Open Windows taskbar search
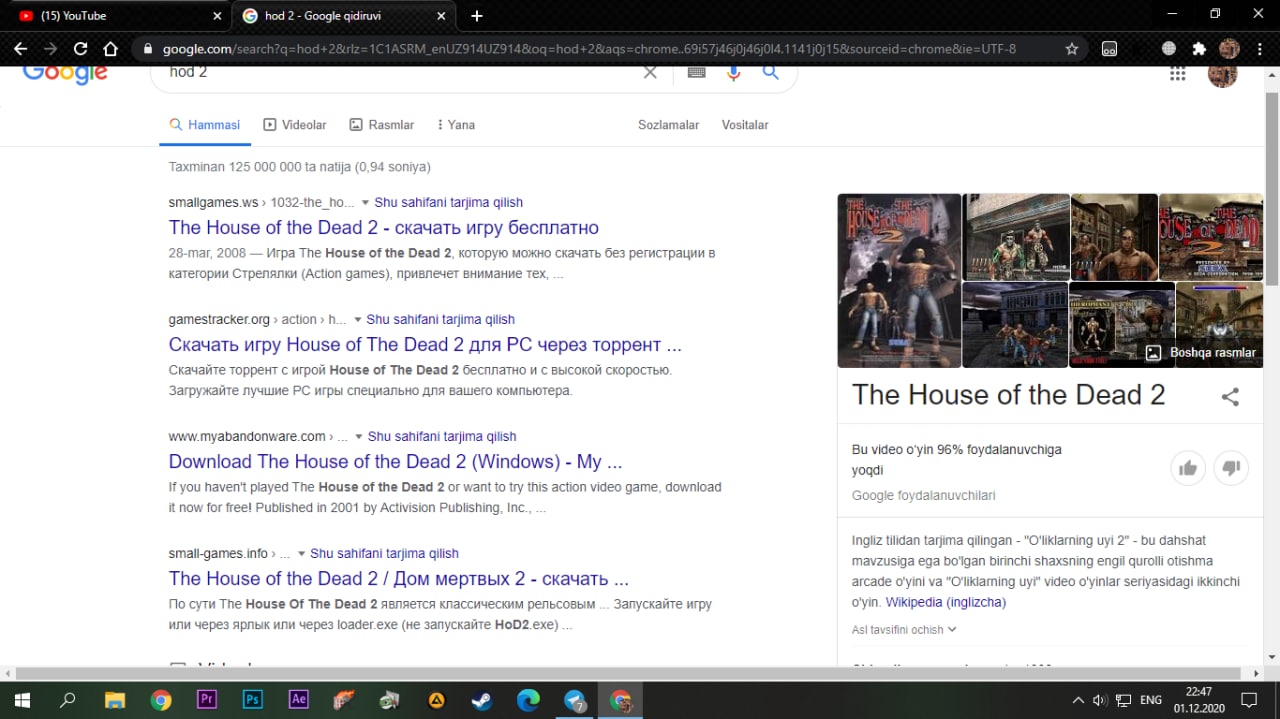 tap(68, 700)
